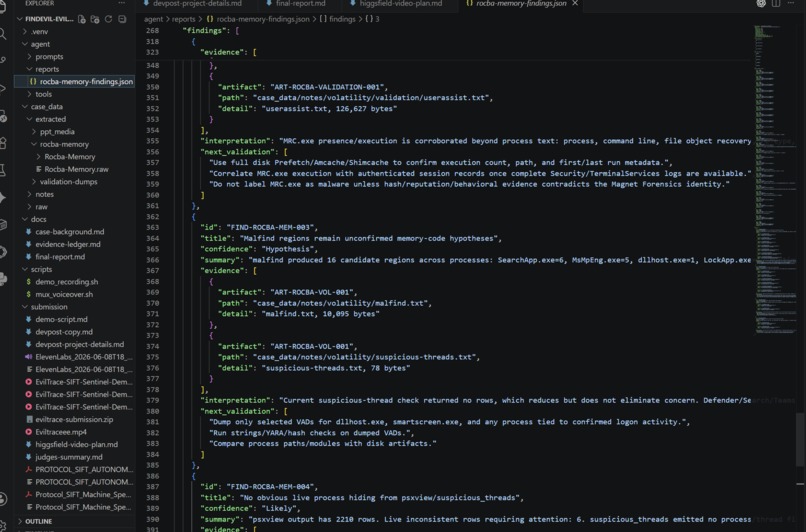The image size is (806, 532).
Task: Open Explorer views and more actions ellipsis
Action: click(x=121, y=3)
